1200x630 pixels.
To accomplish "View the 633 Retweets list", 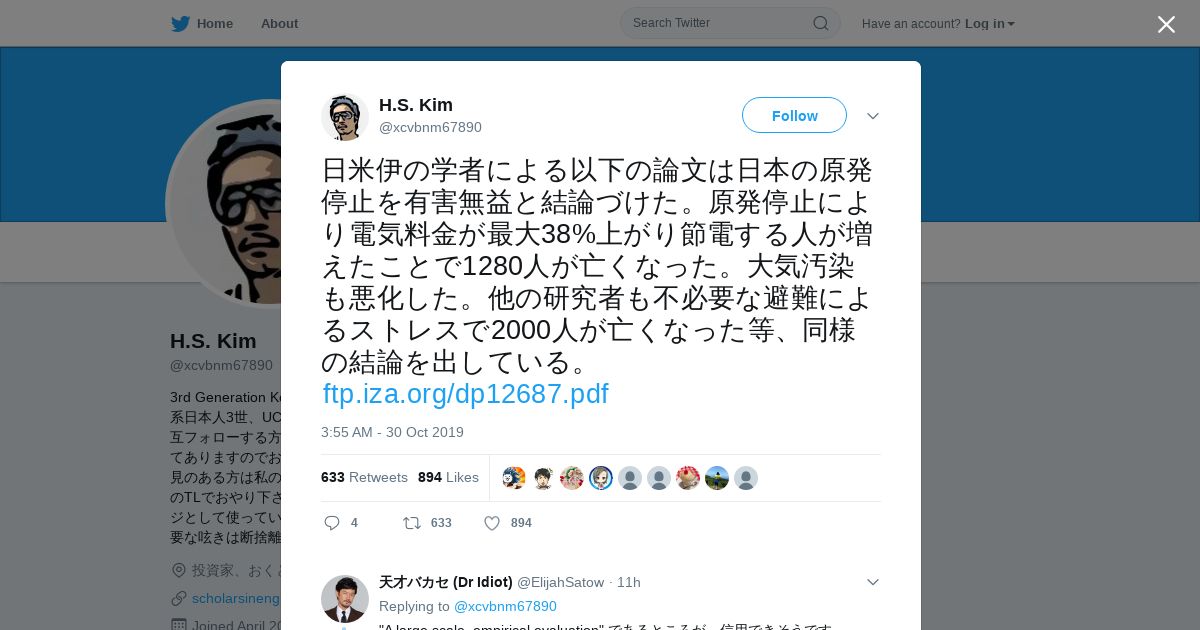I will [x=364, y=478].
